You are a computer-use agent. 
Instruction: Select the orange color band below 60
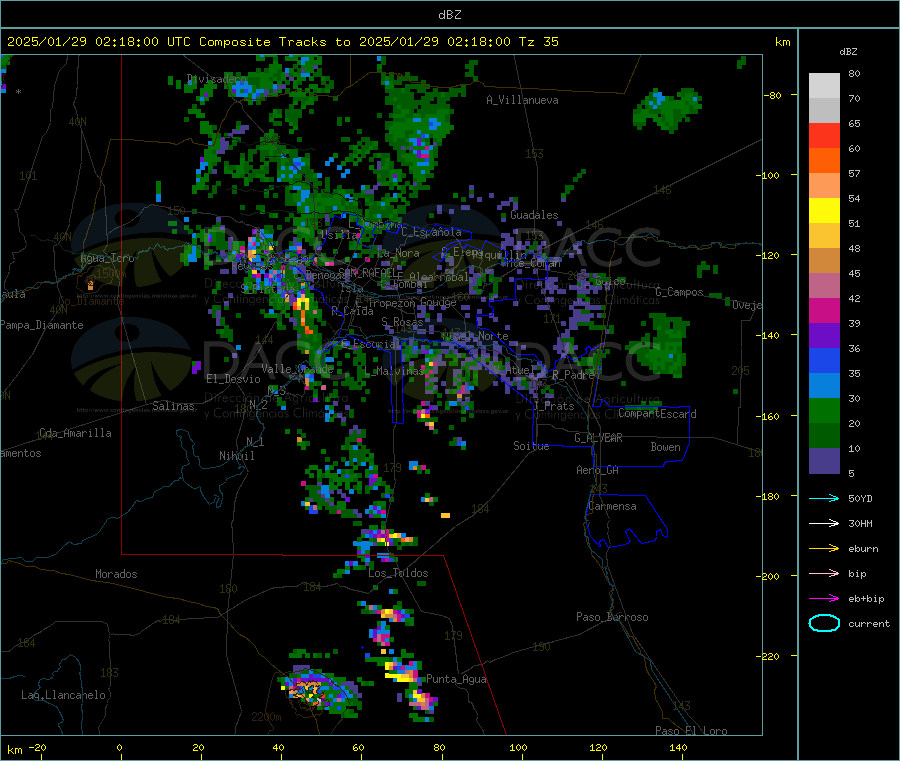824,161
